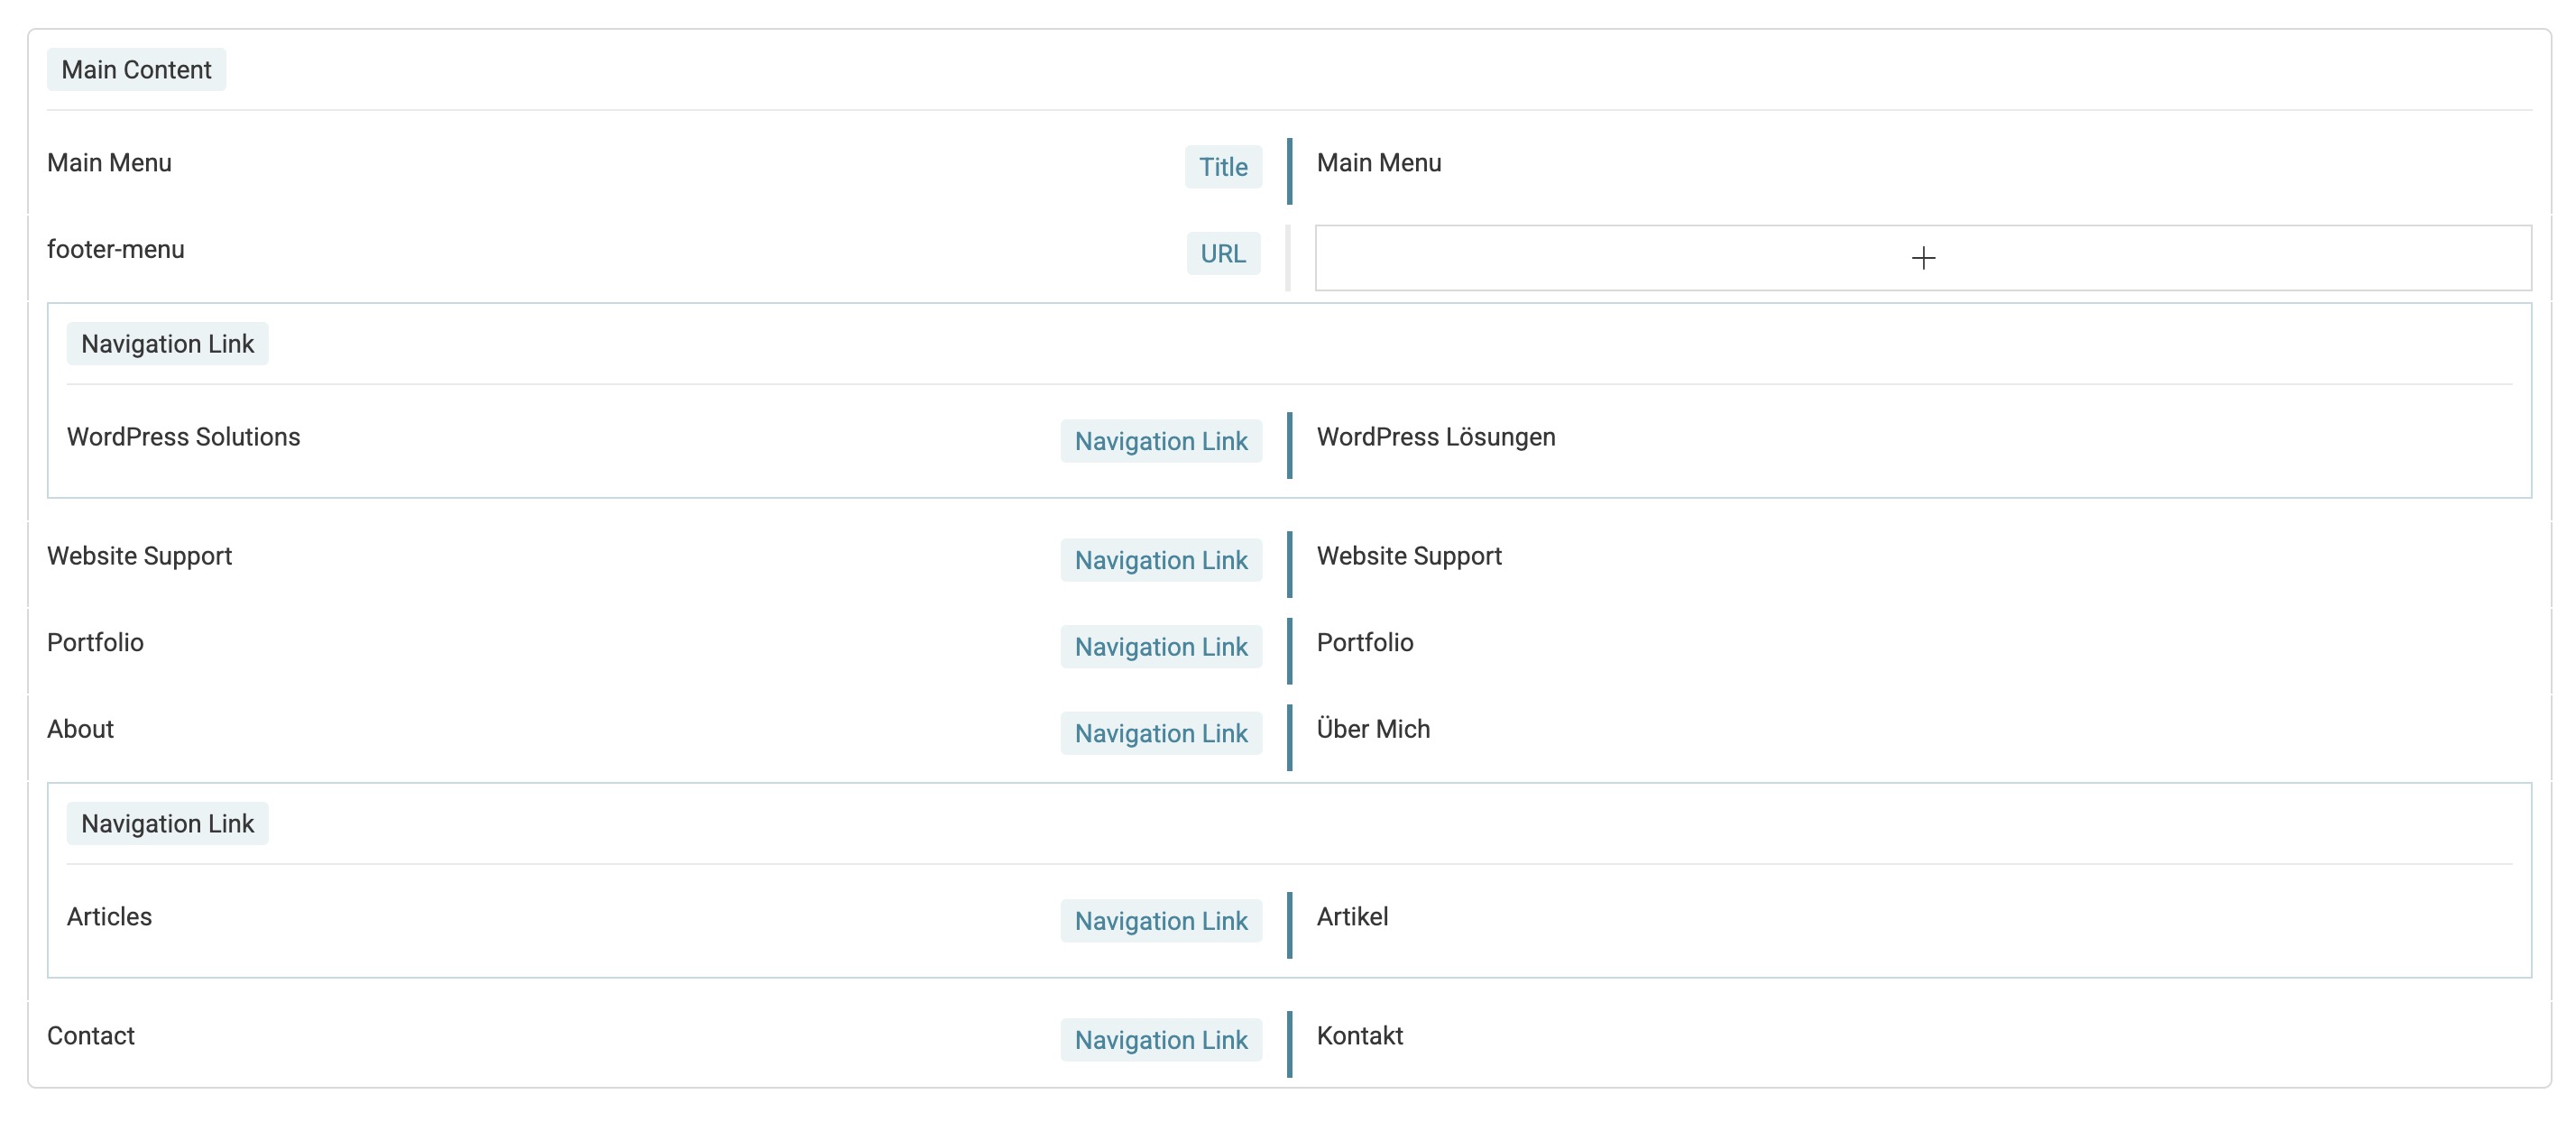Click the URL tag beside footer-menu
This screenshot has height=1122, width=2576.
point(1222,254)
